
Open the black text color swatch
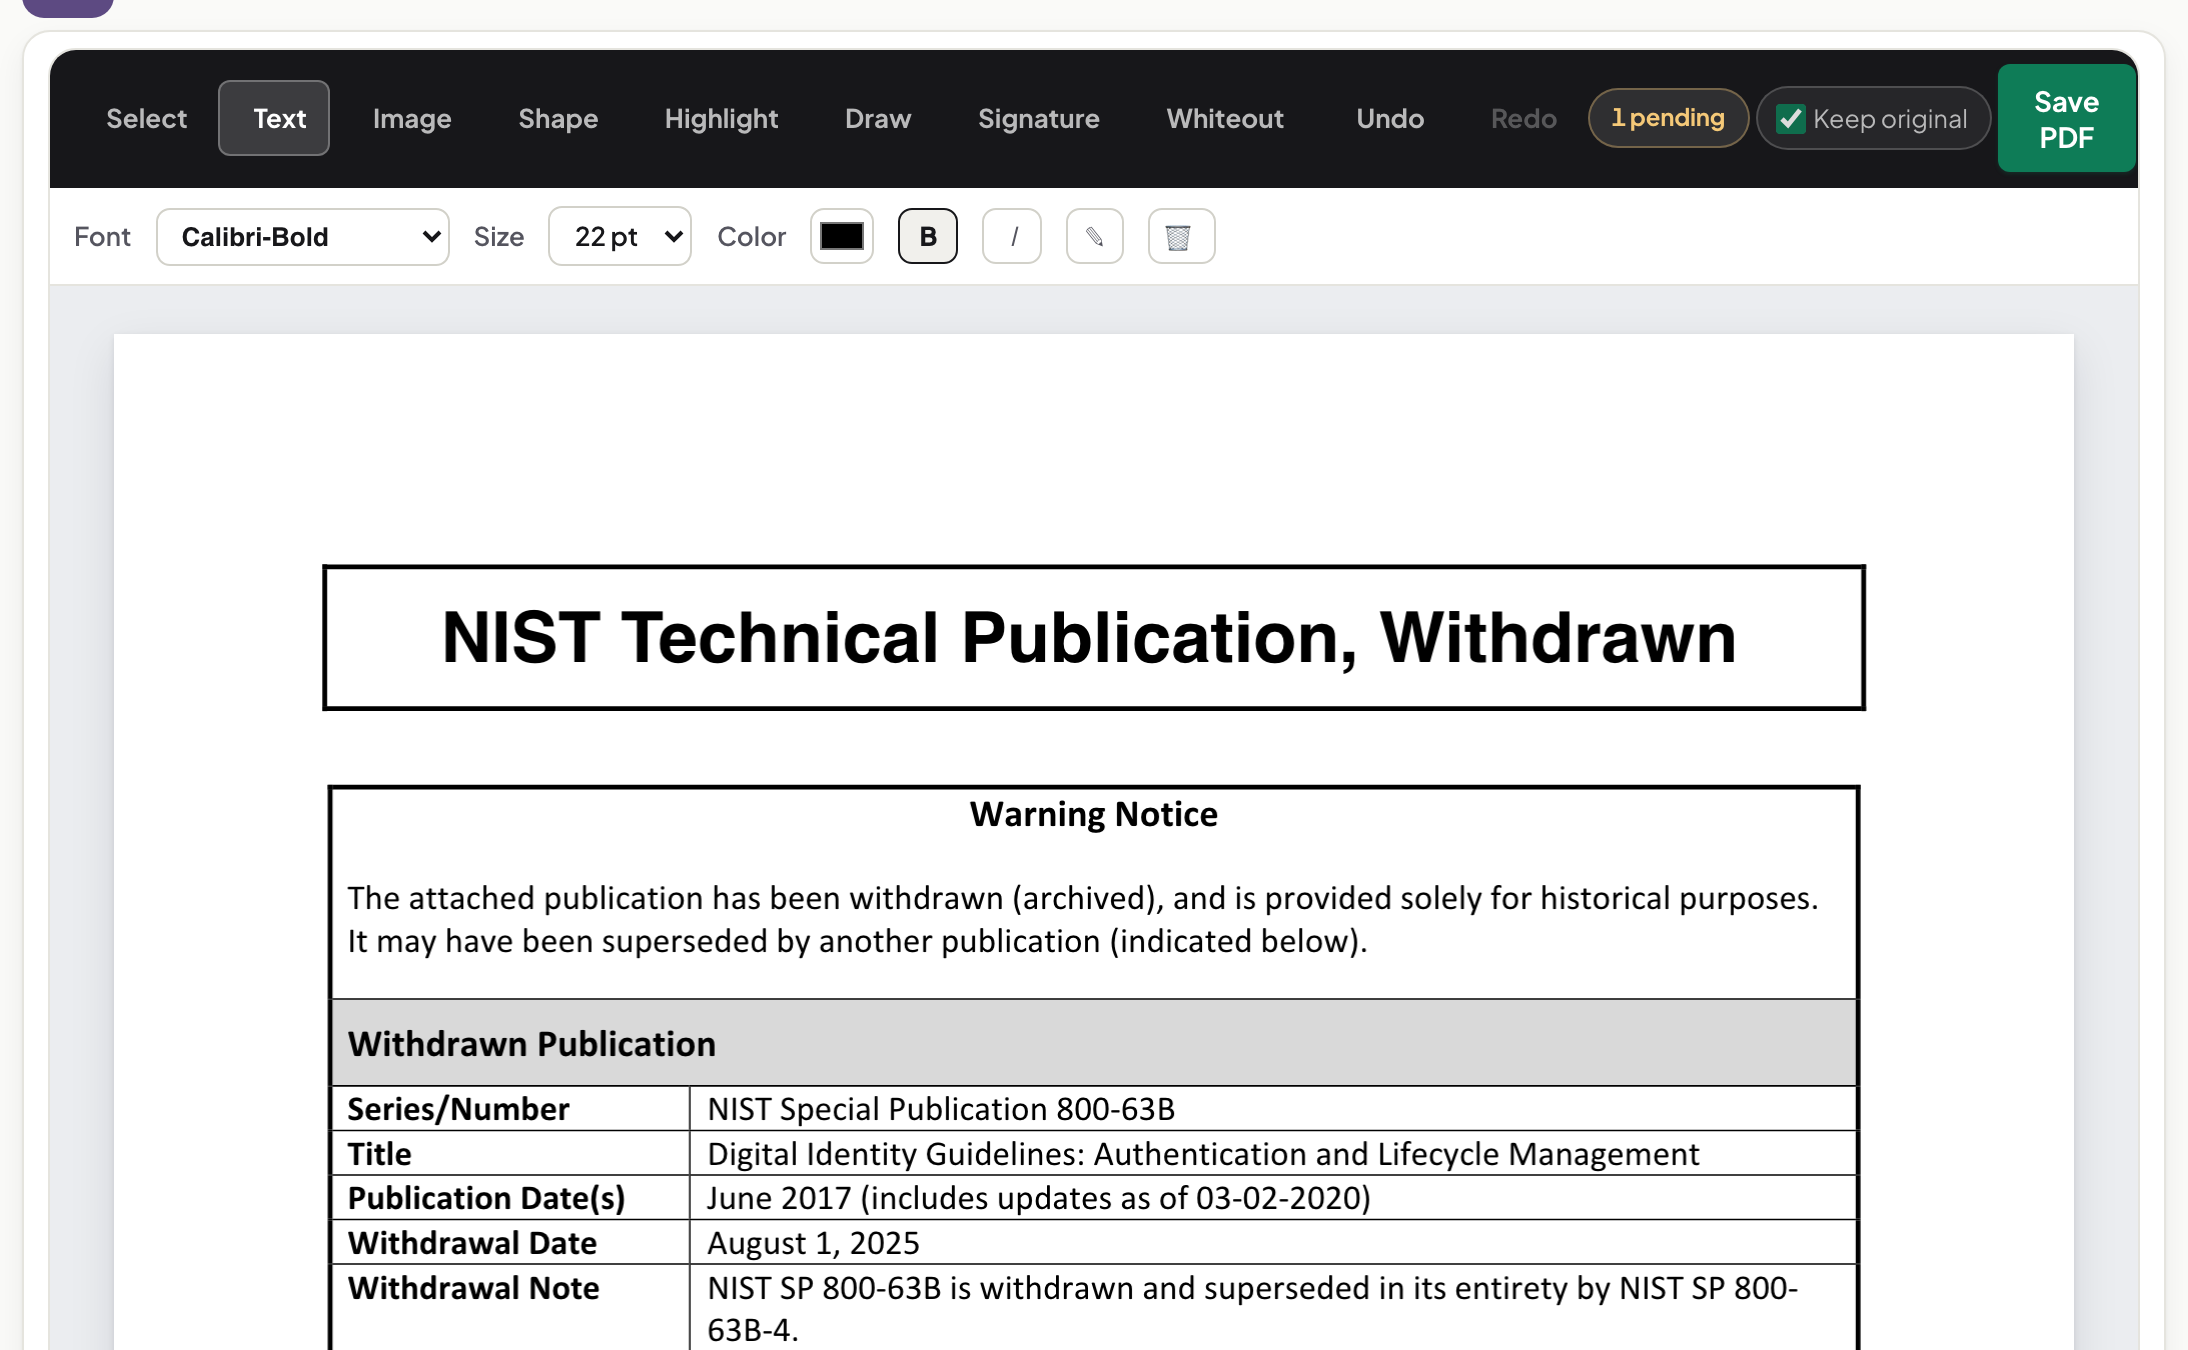(842, 237)
